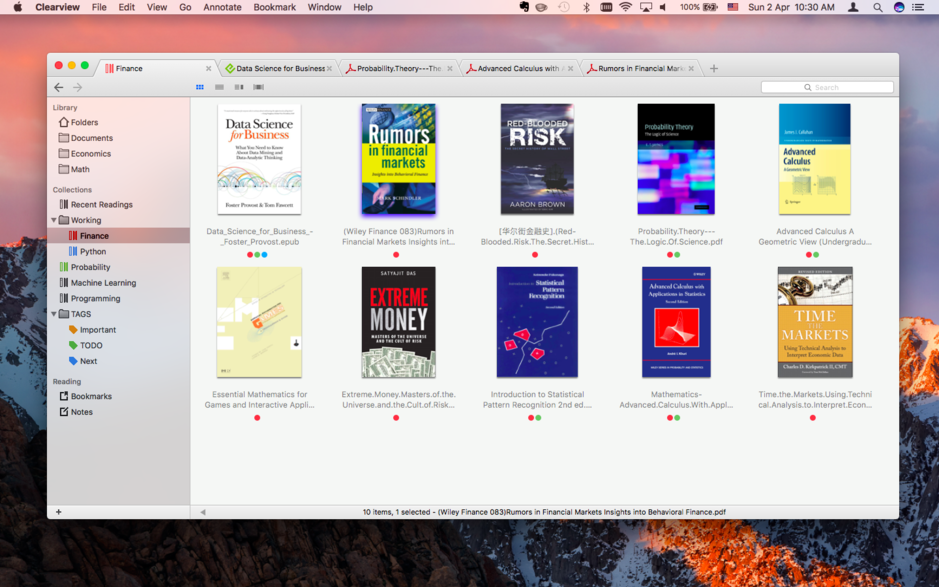This screenshot has width=939, height=587.
Task: Collapse the TAGS group
Action: pyautogui.click(x=55, y=313)
